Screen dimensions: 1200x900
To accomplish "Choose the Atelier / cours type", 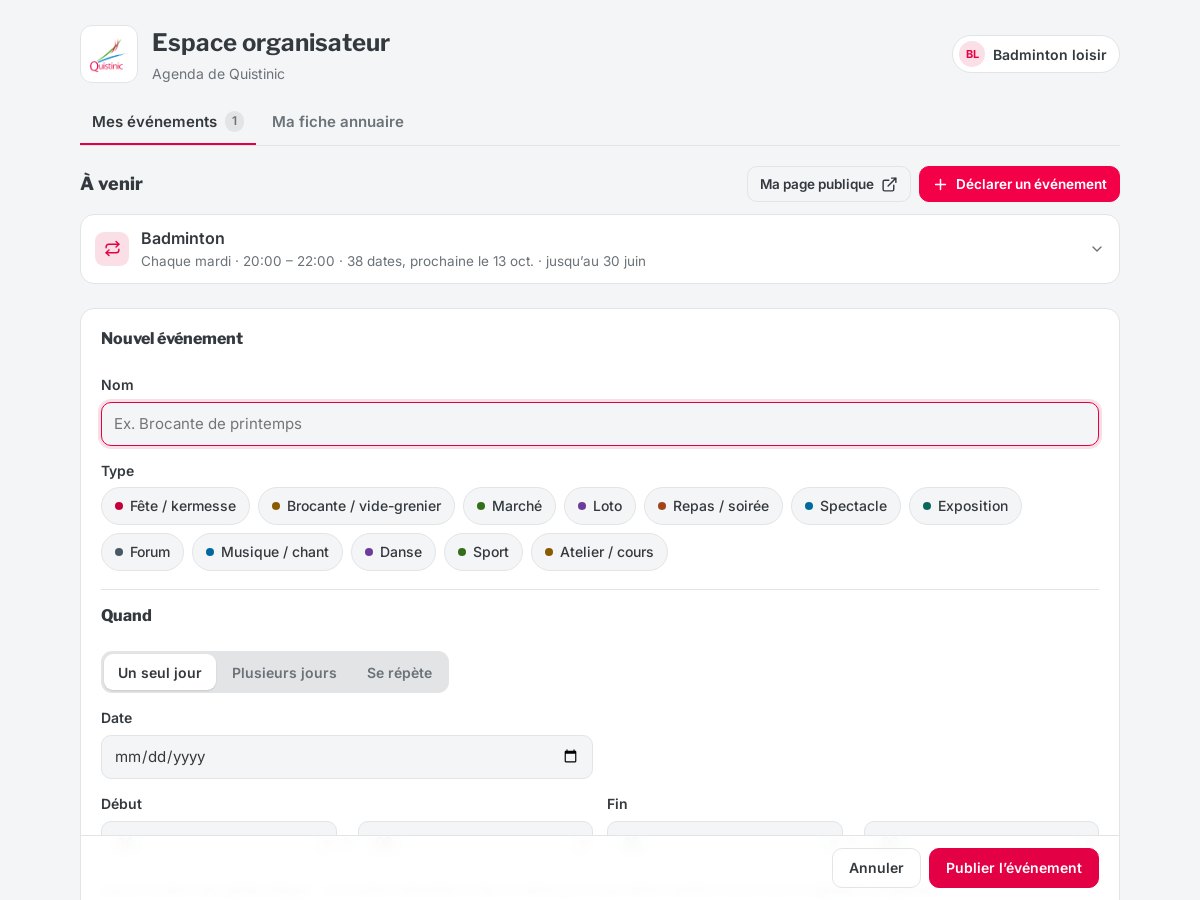I will pyautogui.click(x=599, y=552).
